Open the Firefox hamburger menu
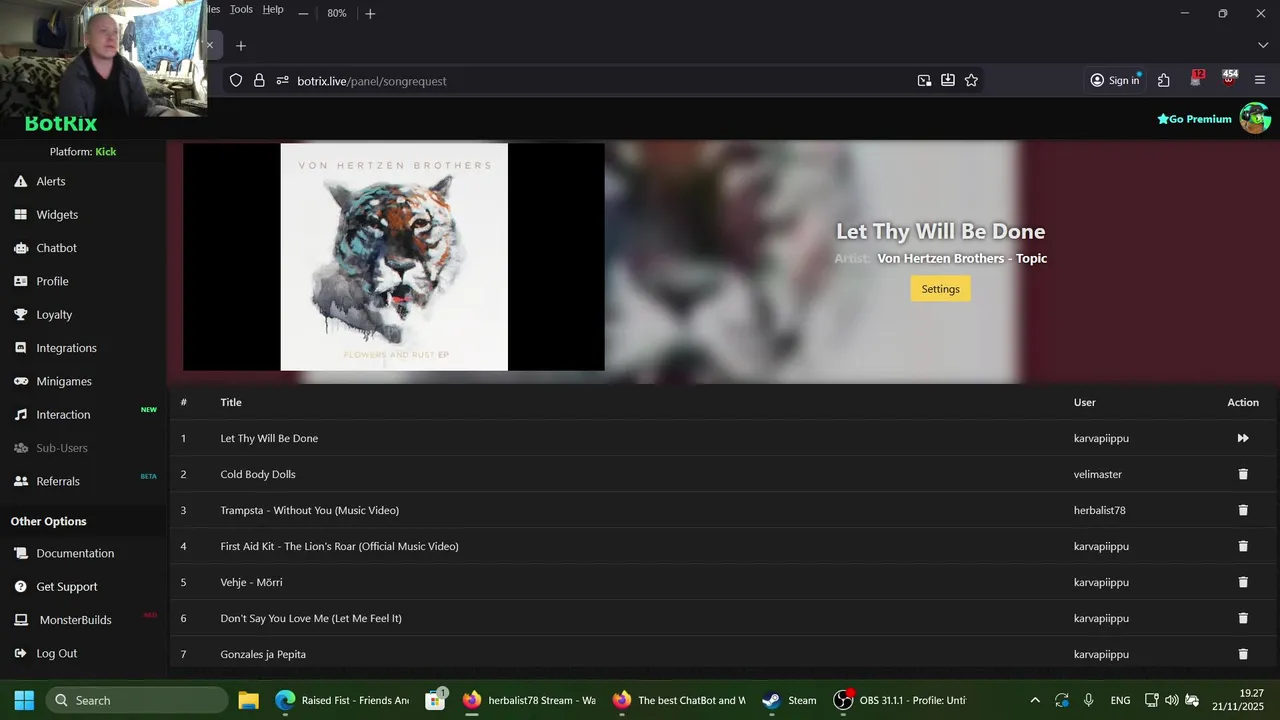The width and height of the screenshot is (1280, 720). click(1260, 80)
